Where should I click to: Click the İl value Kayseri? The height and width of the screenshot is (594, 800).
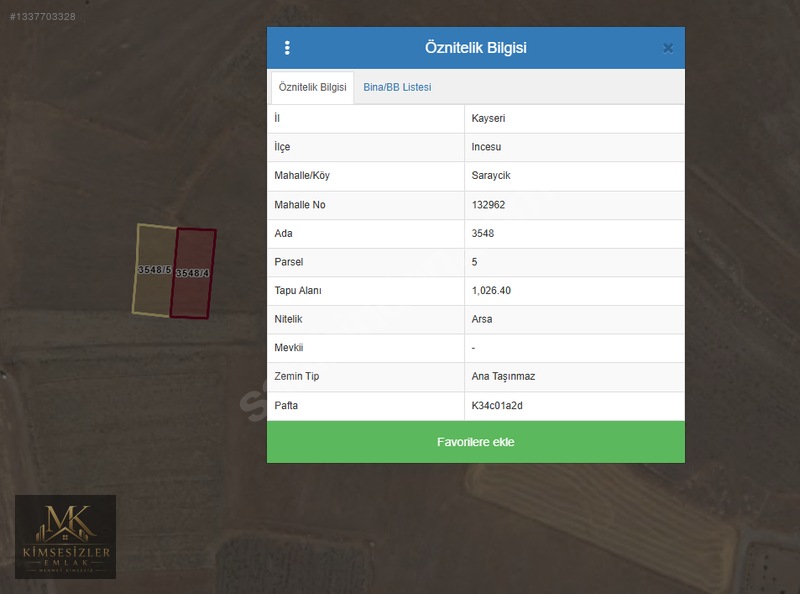(x=488, y=118)
